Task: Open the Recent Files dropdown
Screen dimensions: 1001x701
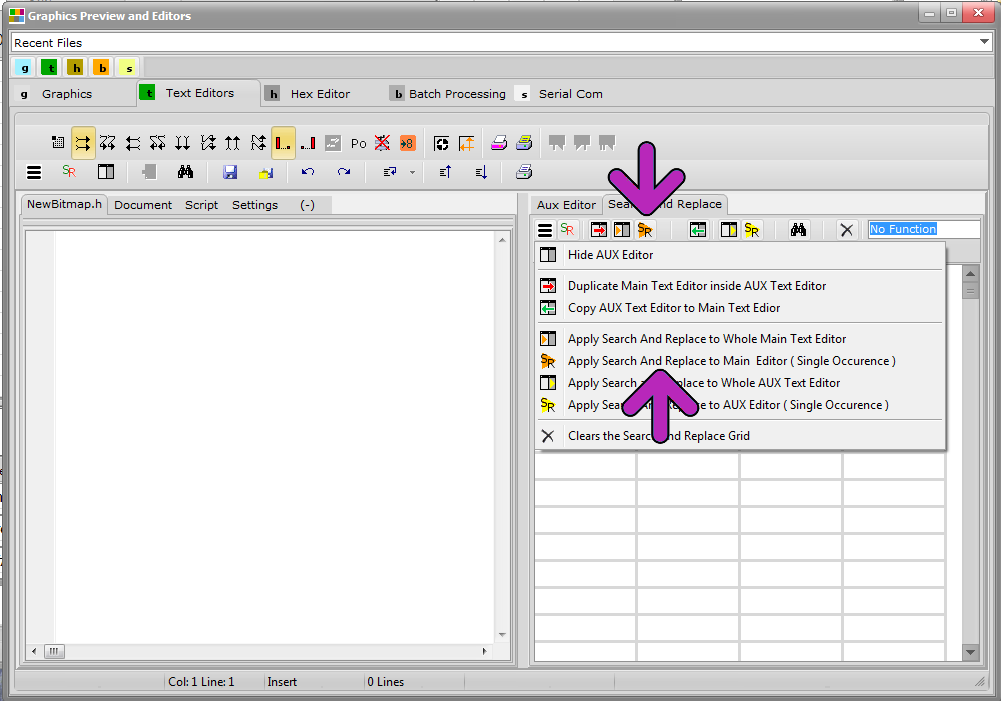Action: tap(984, 42)
